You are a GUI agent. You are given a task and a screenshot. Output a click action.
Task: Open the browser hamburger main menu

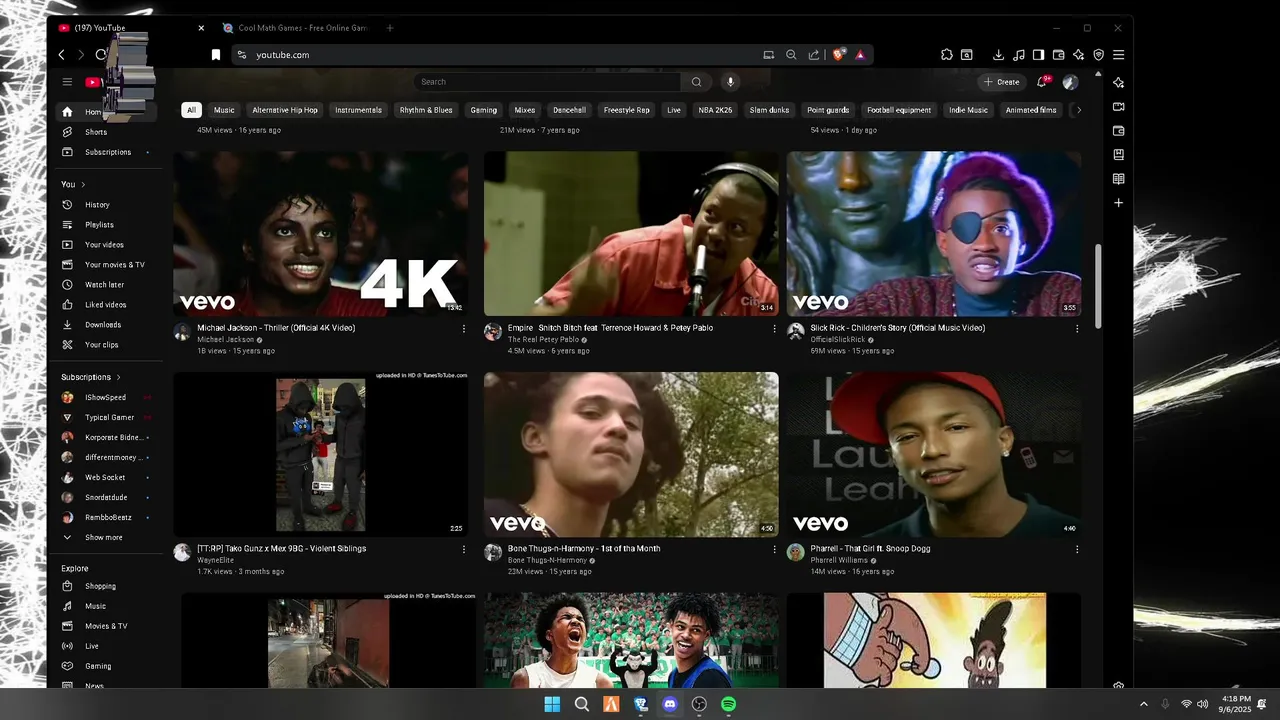[x=1118, y=55]
